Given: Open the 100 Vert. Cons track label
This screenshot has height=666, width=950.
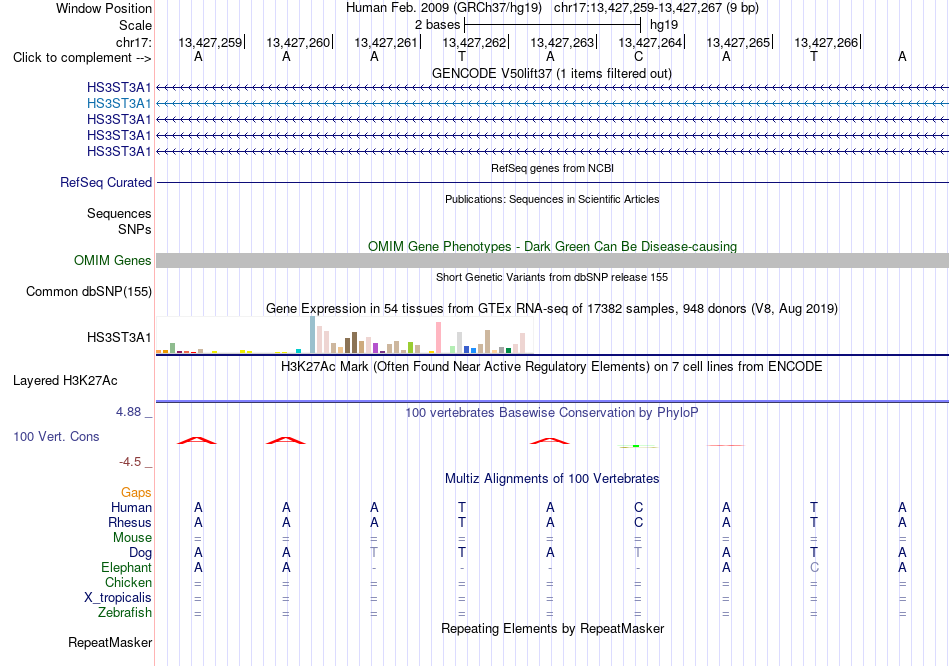Looking at the screenshot, I should [x=56, y=436].
